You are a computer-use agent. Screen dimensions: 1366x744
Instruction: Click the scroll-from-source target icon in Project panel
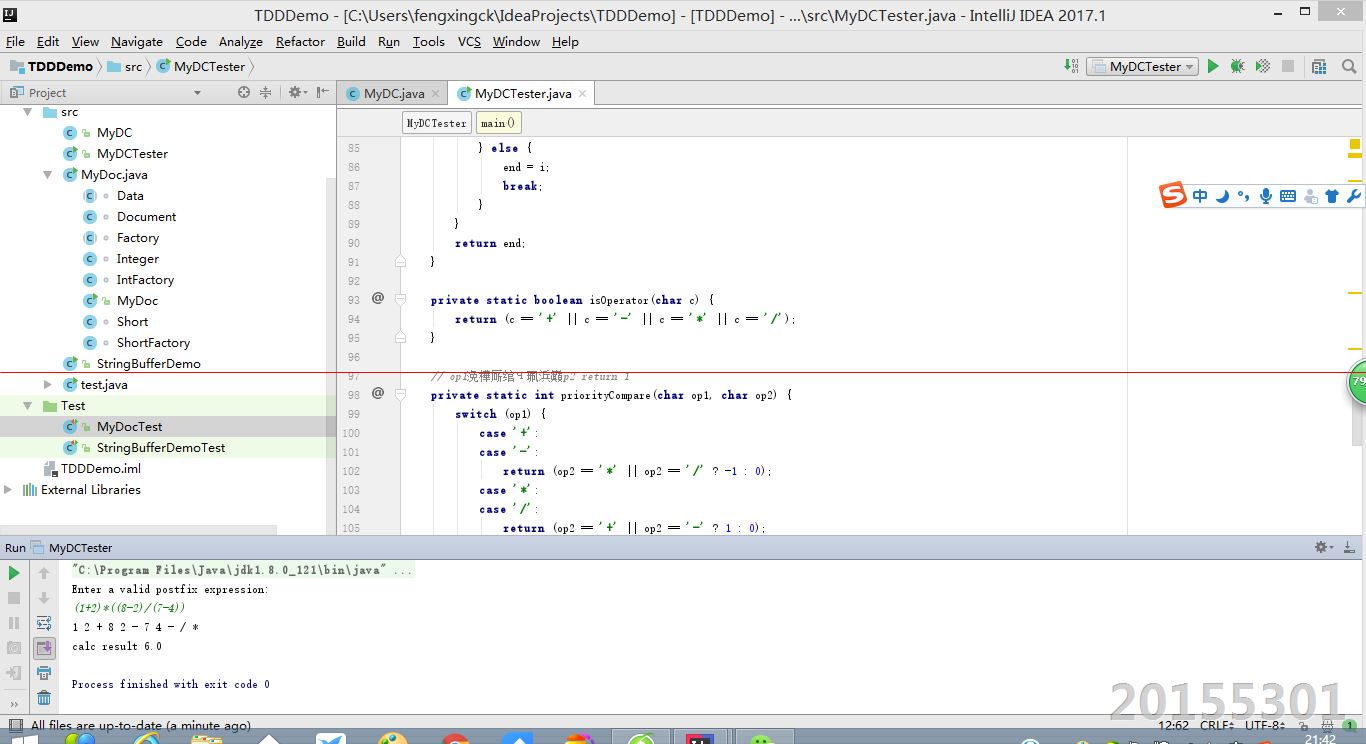244,92
